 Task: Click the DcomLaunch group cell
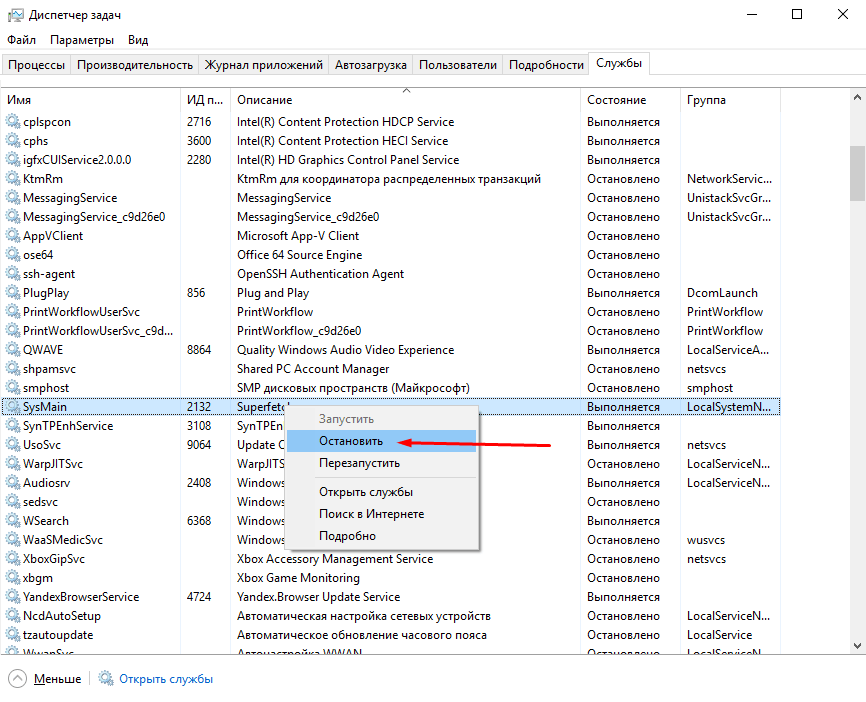(722, 293)
